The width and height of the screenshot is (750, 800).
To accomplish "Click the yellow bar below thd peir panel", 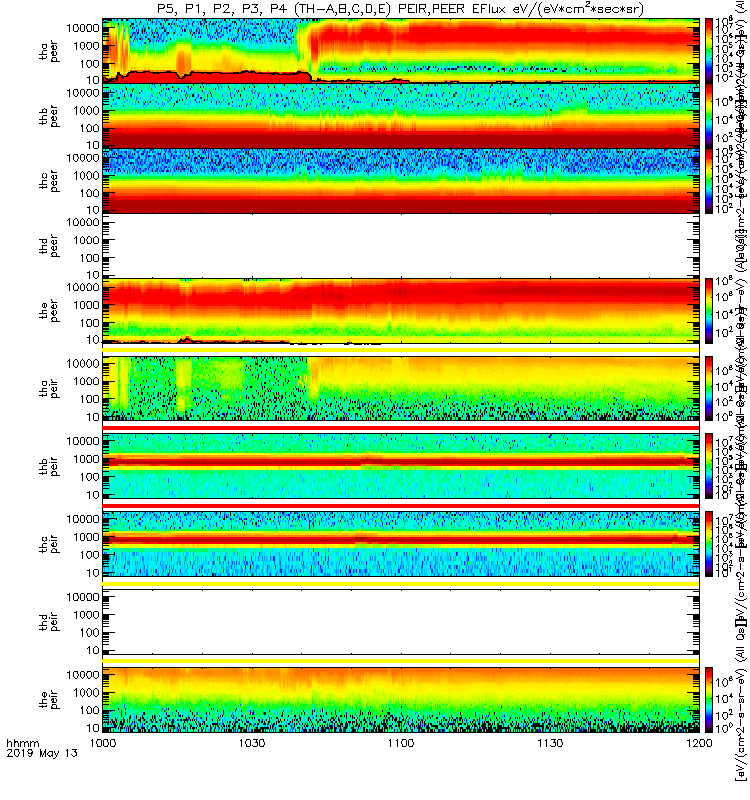I will (x=401, y=661).
